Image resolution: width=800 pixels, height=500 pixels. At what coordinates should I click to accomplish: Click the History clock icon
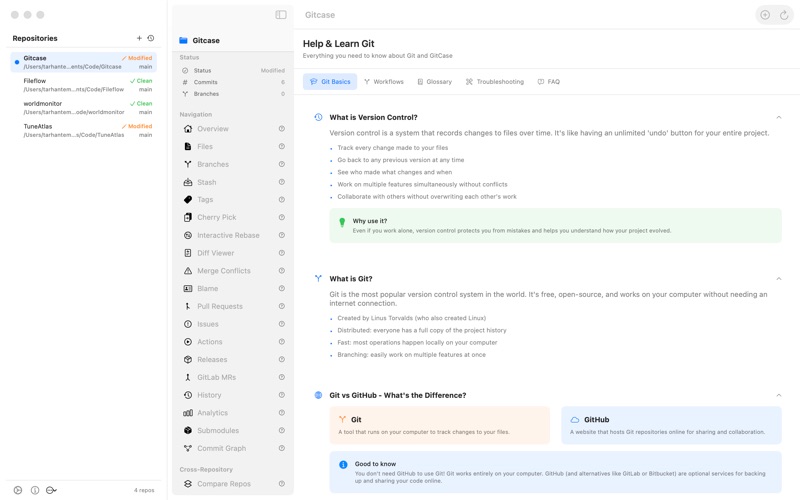coord(188,395)
